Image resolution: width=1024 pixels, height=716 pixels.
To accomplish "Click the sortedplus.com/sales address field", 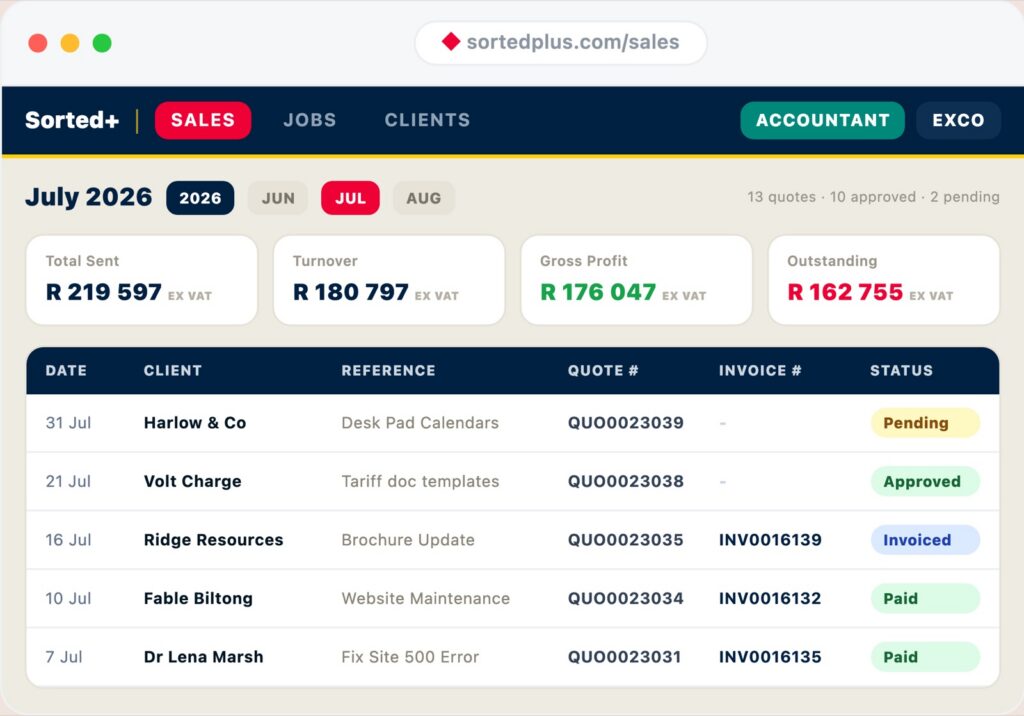I will coord(561,42).
